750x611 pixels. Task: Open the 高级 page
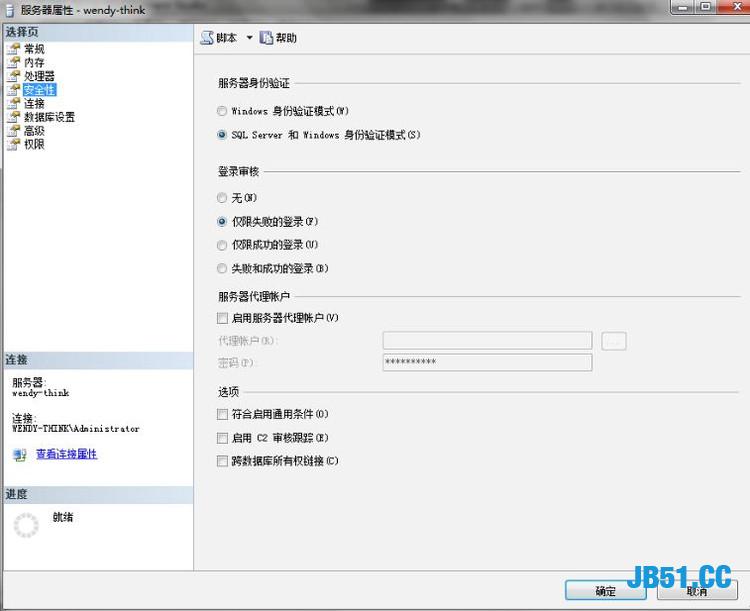[34, 130]
